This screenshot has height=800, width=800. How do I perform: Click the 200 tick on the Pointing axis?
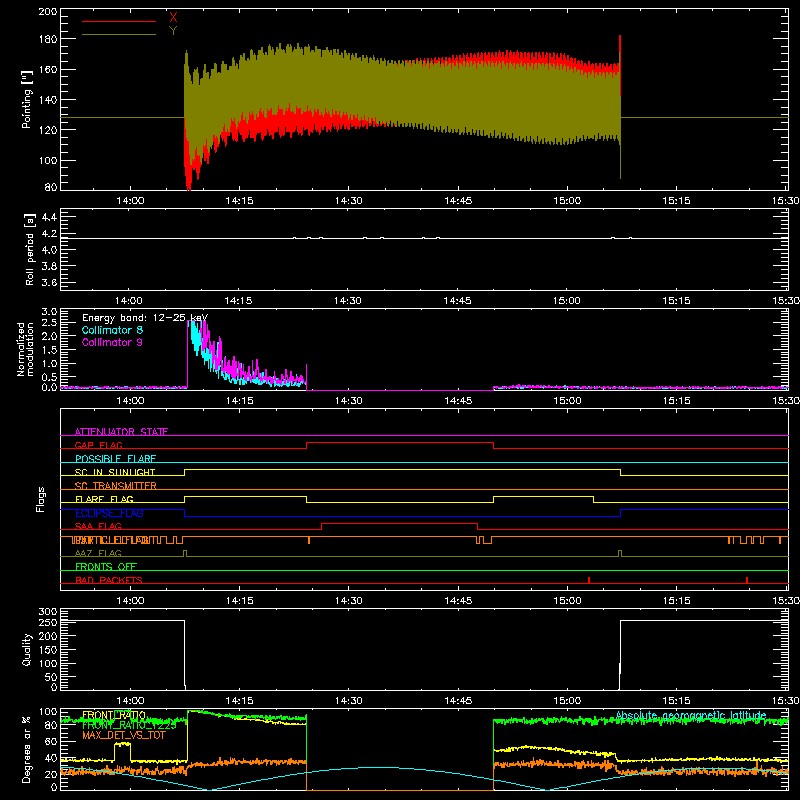click(x=47, y=12)
